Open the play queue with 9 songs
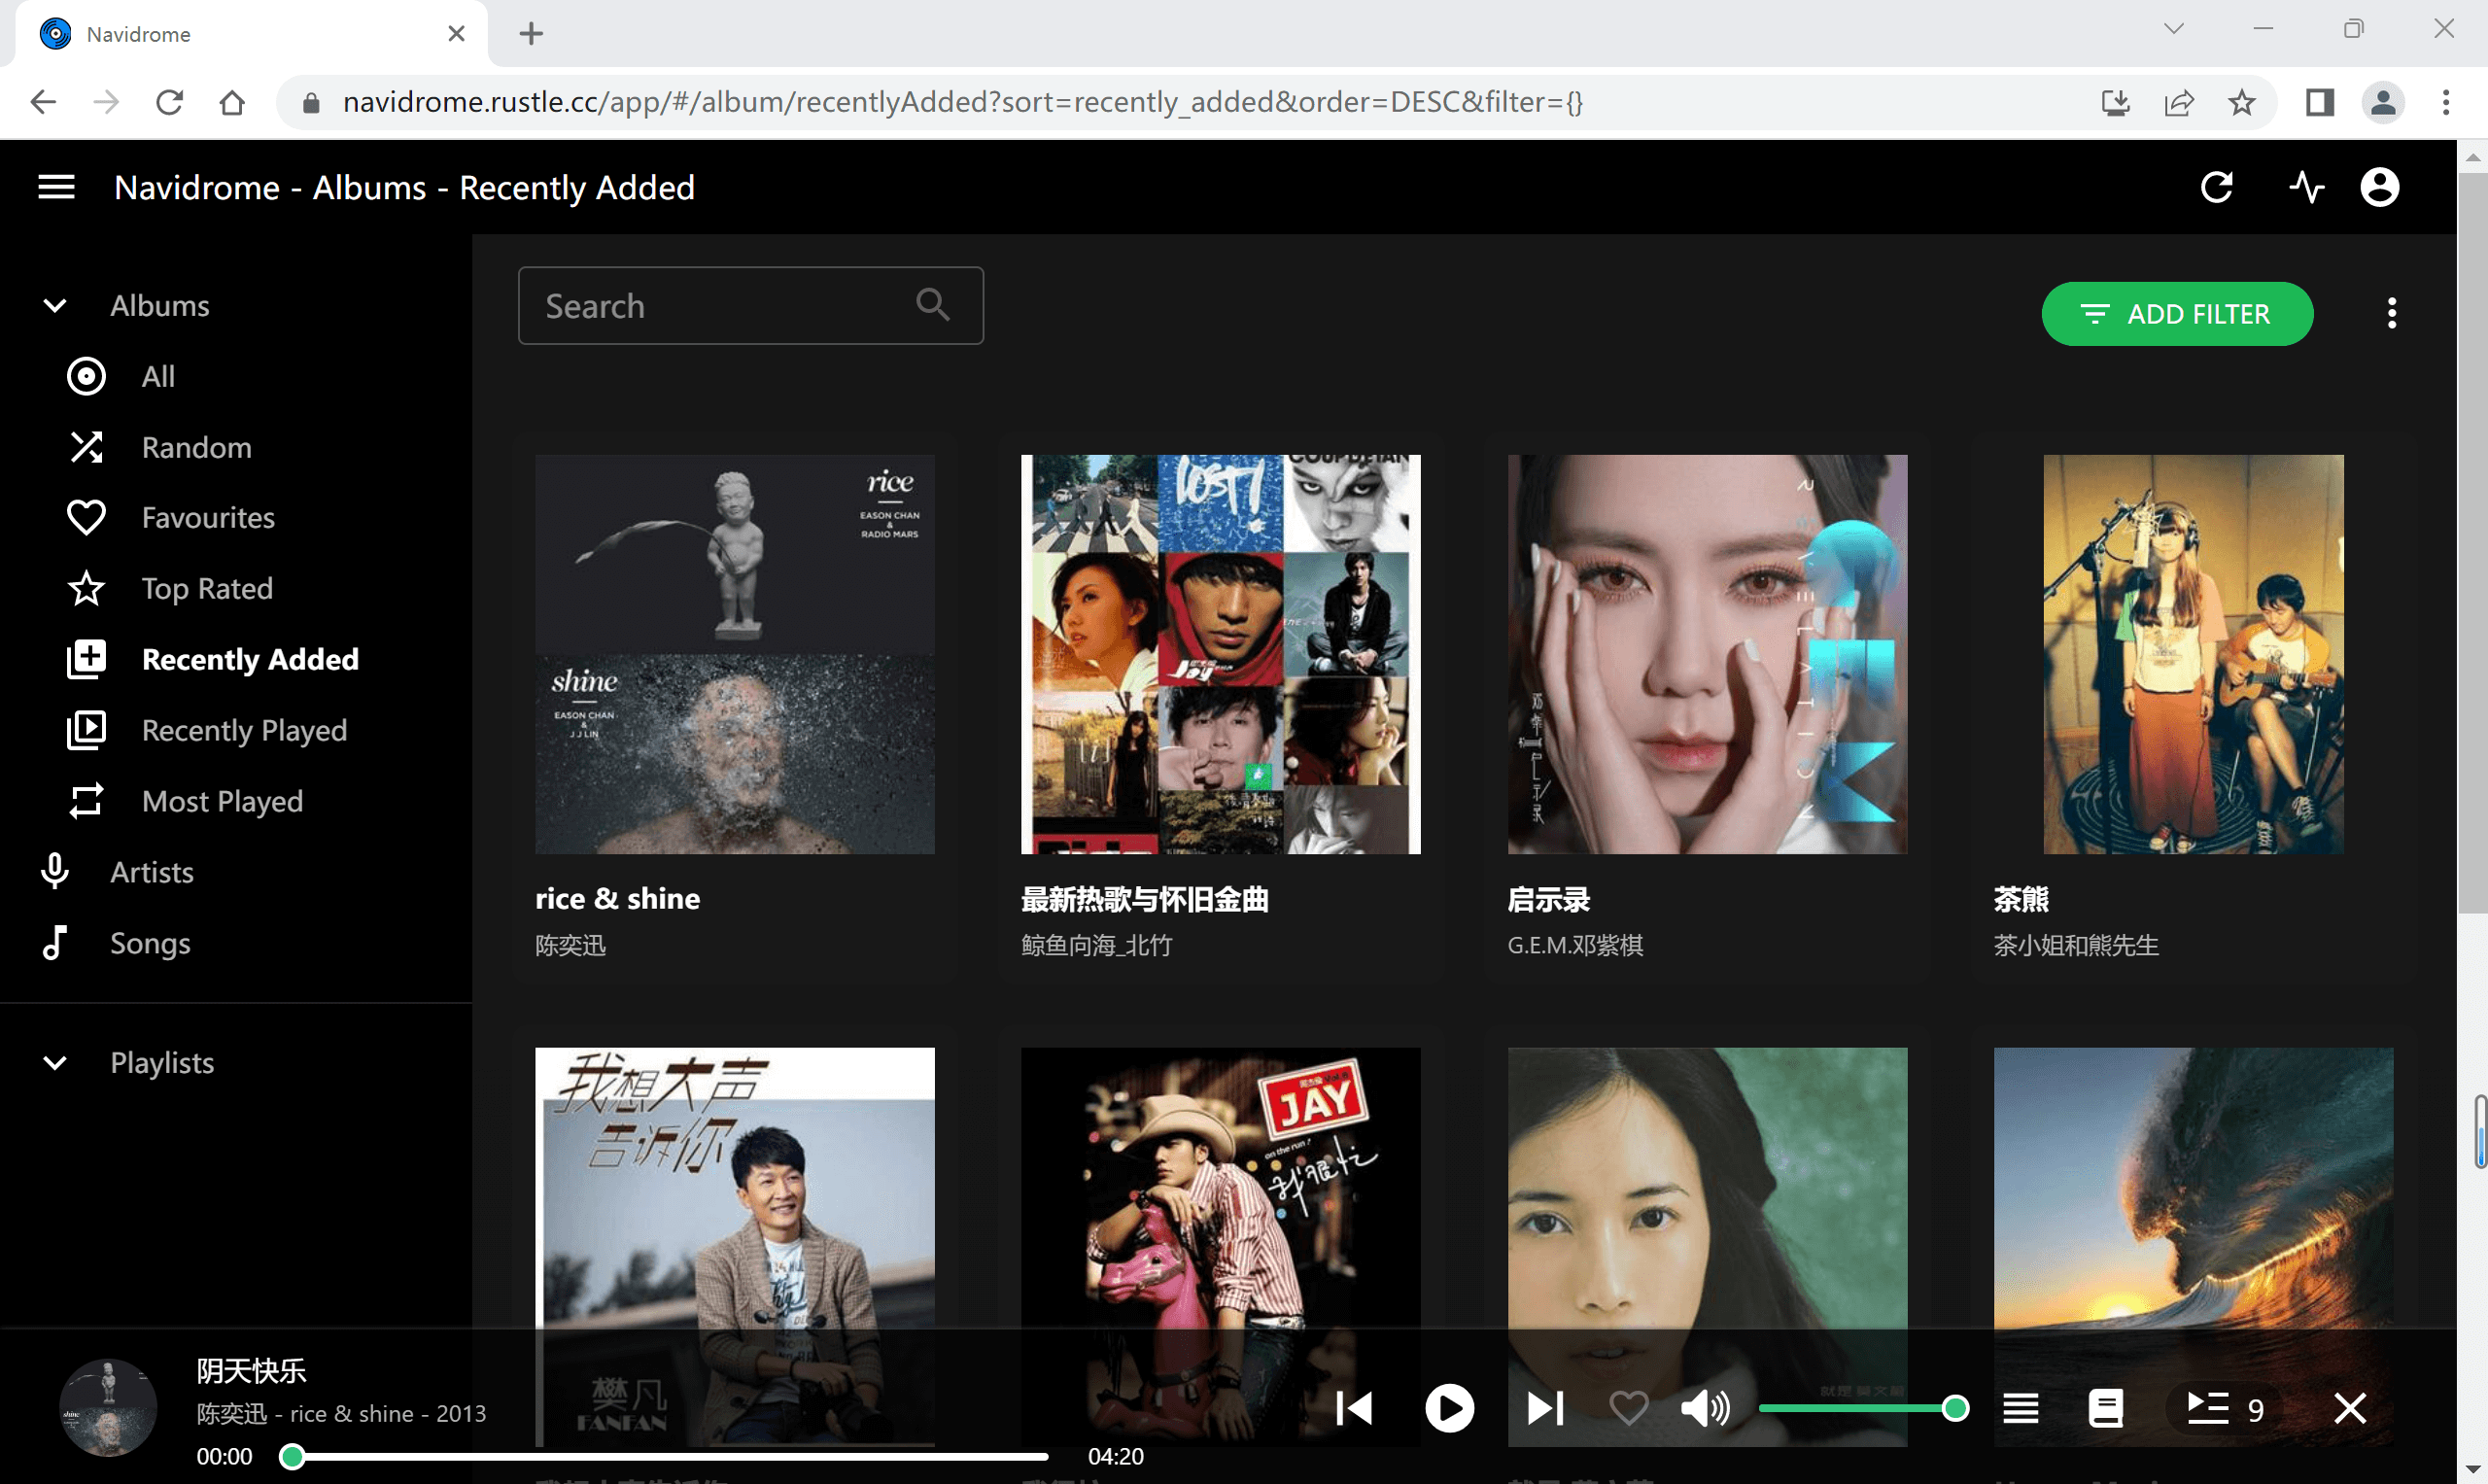Image resolution: width=2488 pixels, height=1484 pixels. pos(2226,1408)
